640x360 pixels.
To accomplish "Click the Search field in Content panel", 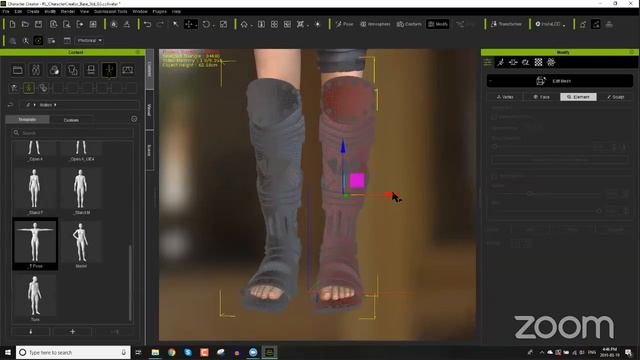I will (73, 133).
